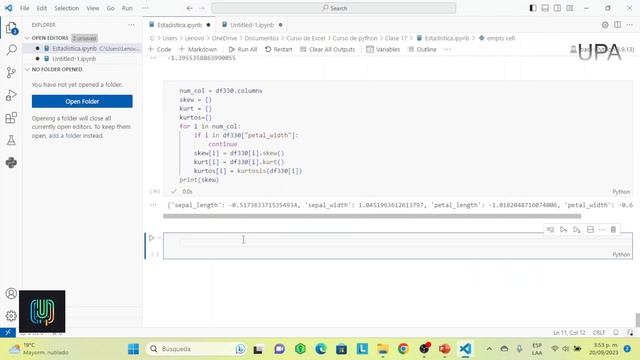Click the taskbar Búsqueda search box
640x360 pixels.
196,349
